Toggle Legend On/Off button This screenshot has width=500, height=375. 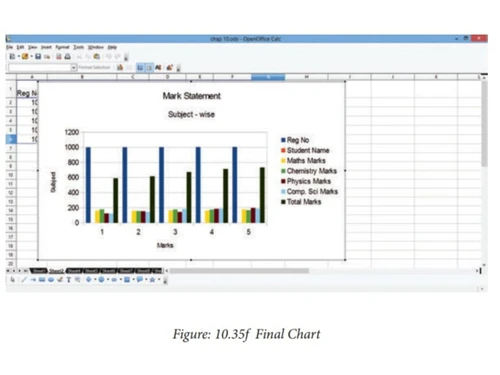coord(149,68)
